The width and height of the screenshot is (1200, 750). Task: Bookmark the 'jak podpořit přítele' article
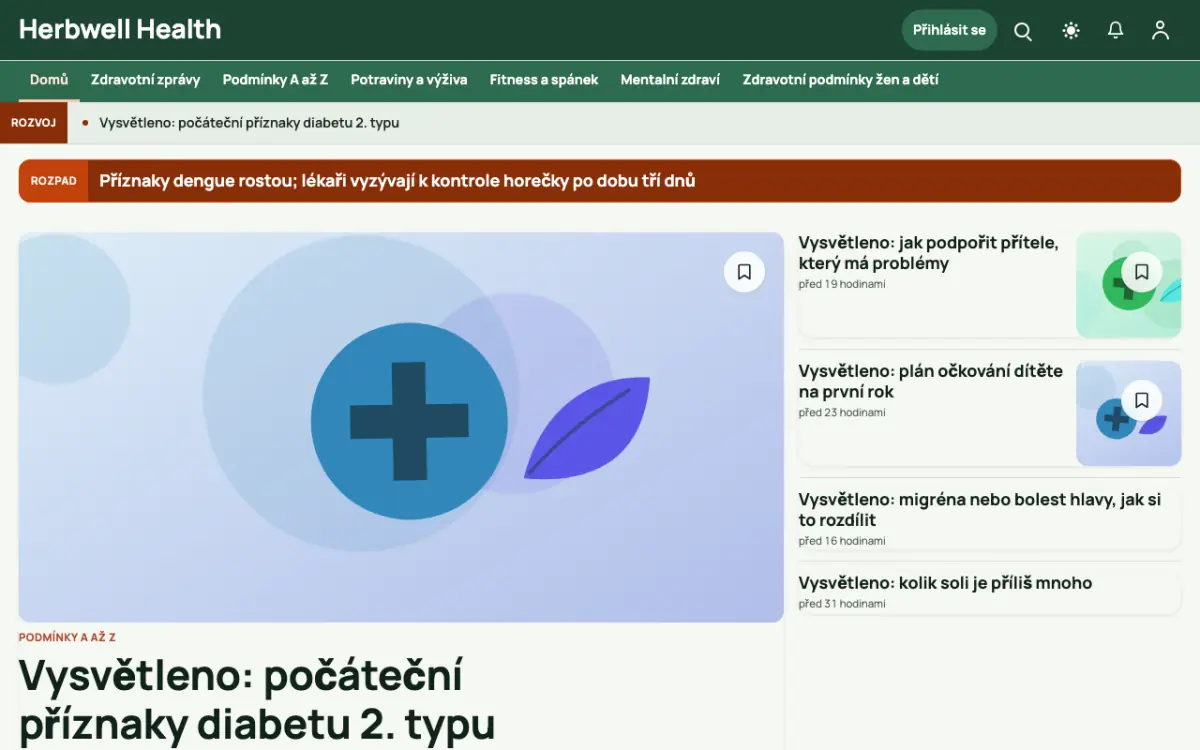click(1142, 271)
